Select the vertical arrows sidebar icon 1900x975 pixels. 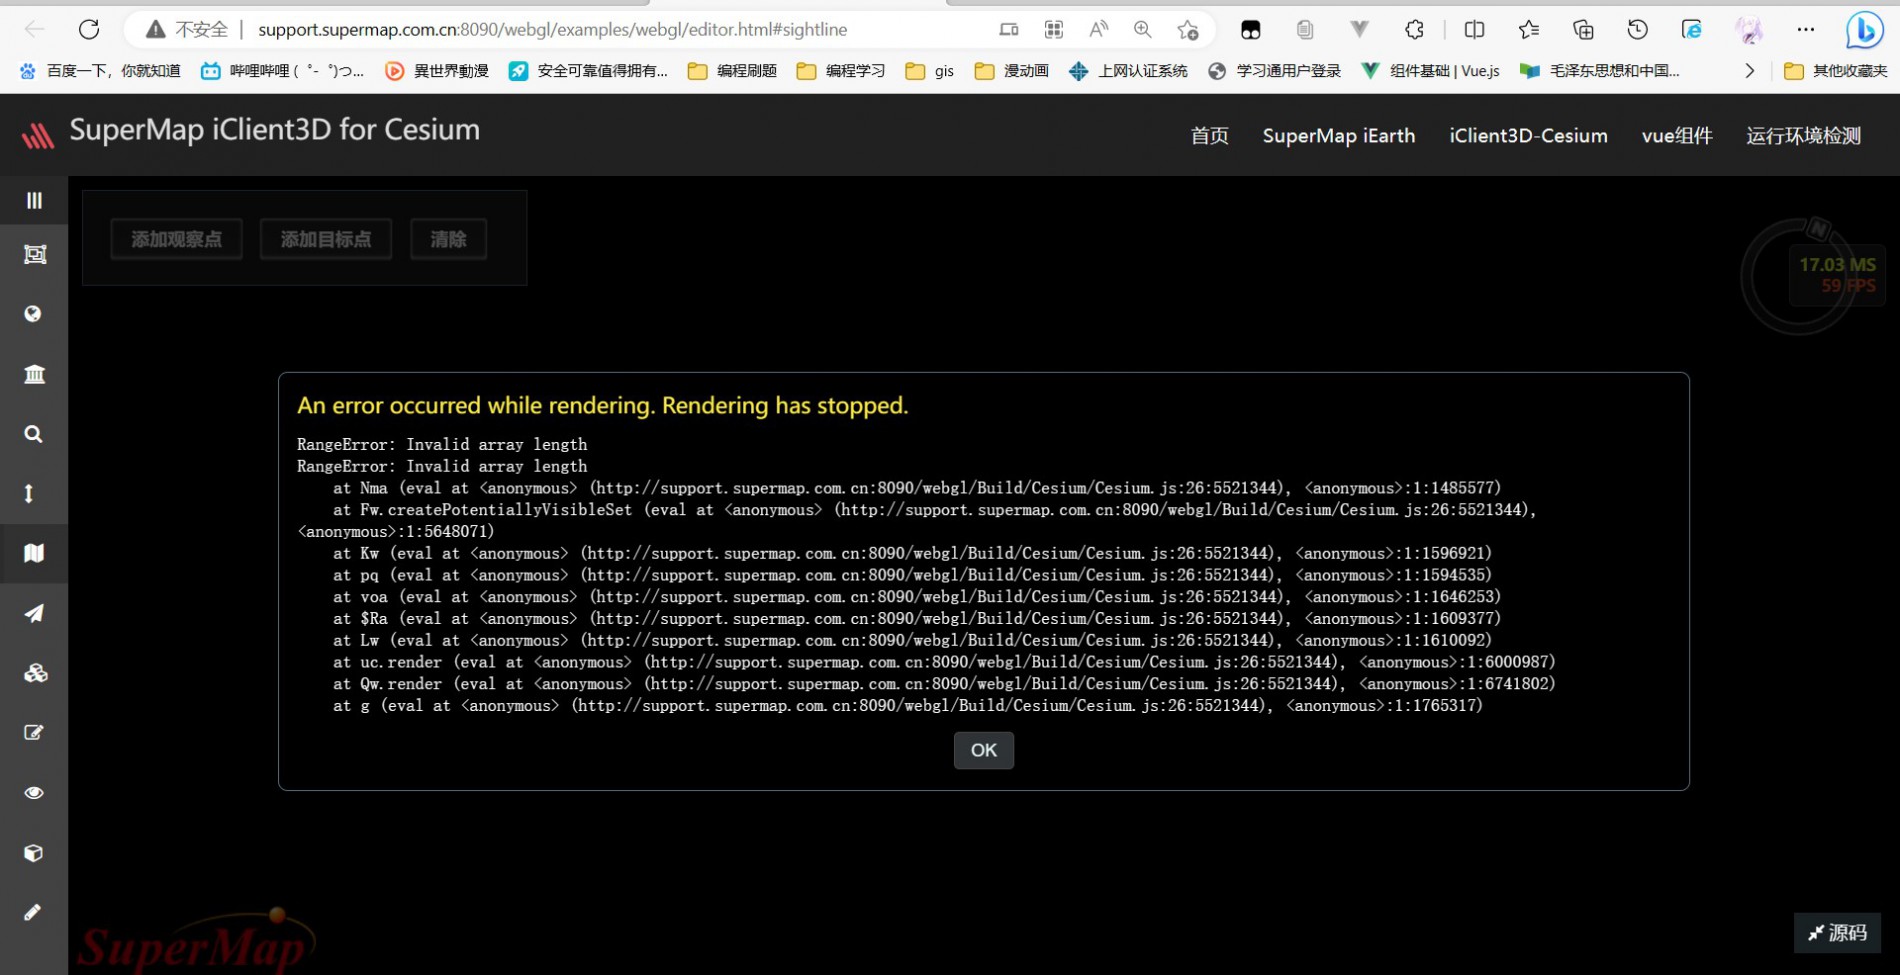29,493
